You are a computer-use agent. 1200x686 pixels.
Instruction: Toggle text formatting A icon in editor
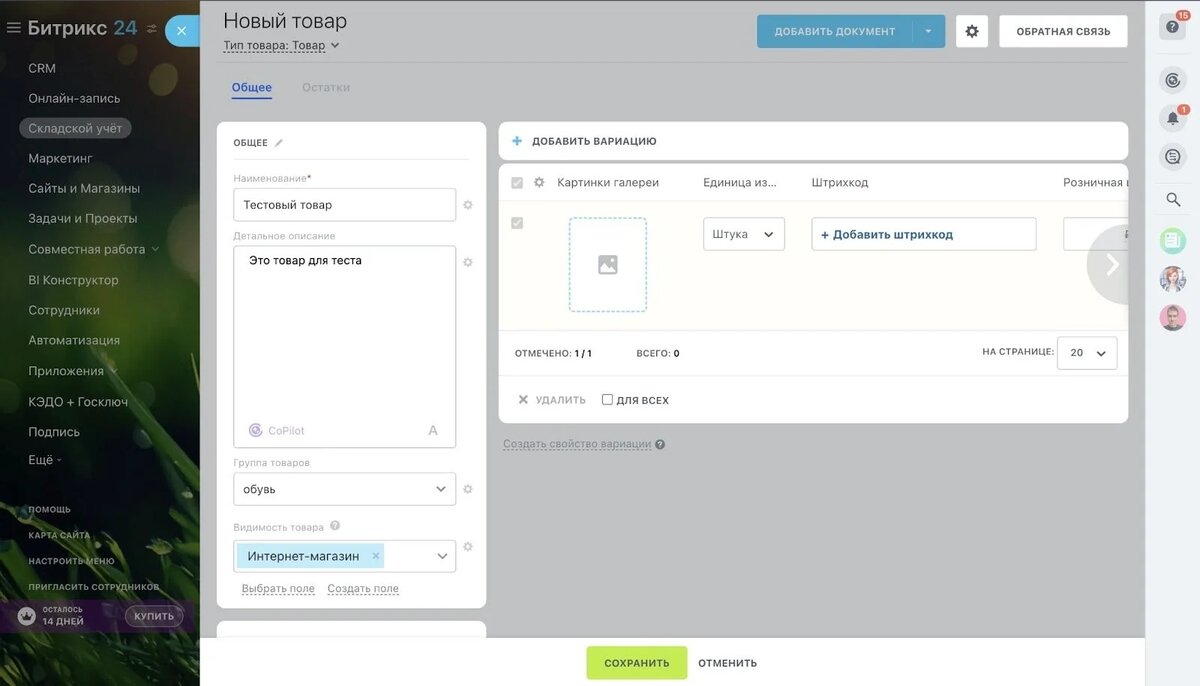point(433,430)
